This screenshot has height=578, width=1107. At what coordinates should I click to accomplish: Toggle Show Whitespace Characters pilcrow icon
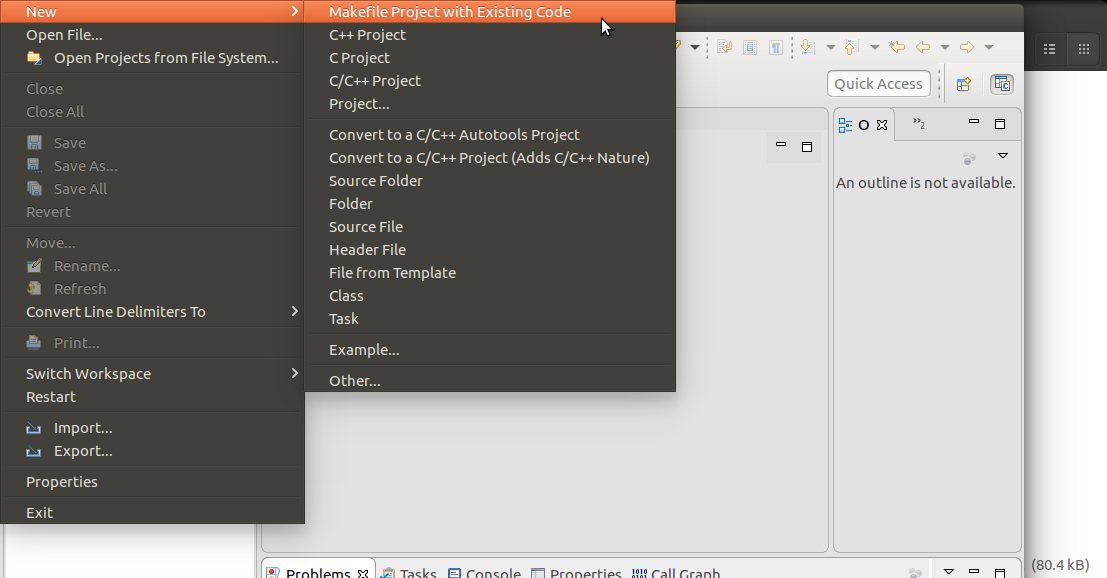point(776,47)
